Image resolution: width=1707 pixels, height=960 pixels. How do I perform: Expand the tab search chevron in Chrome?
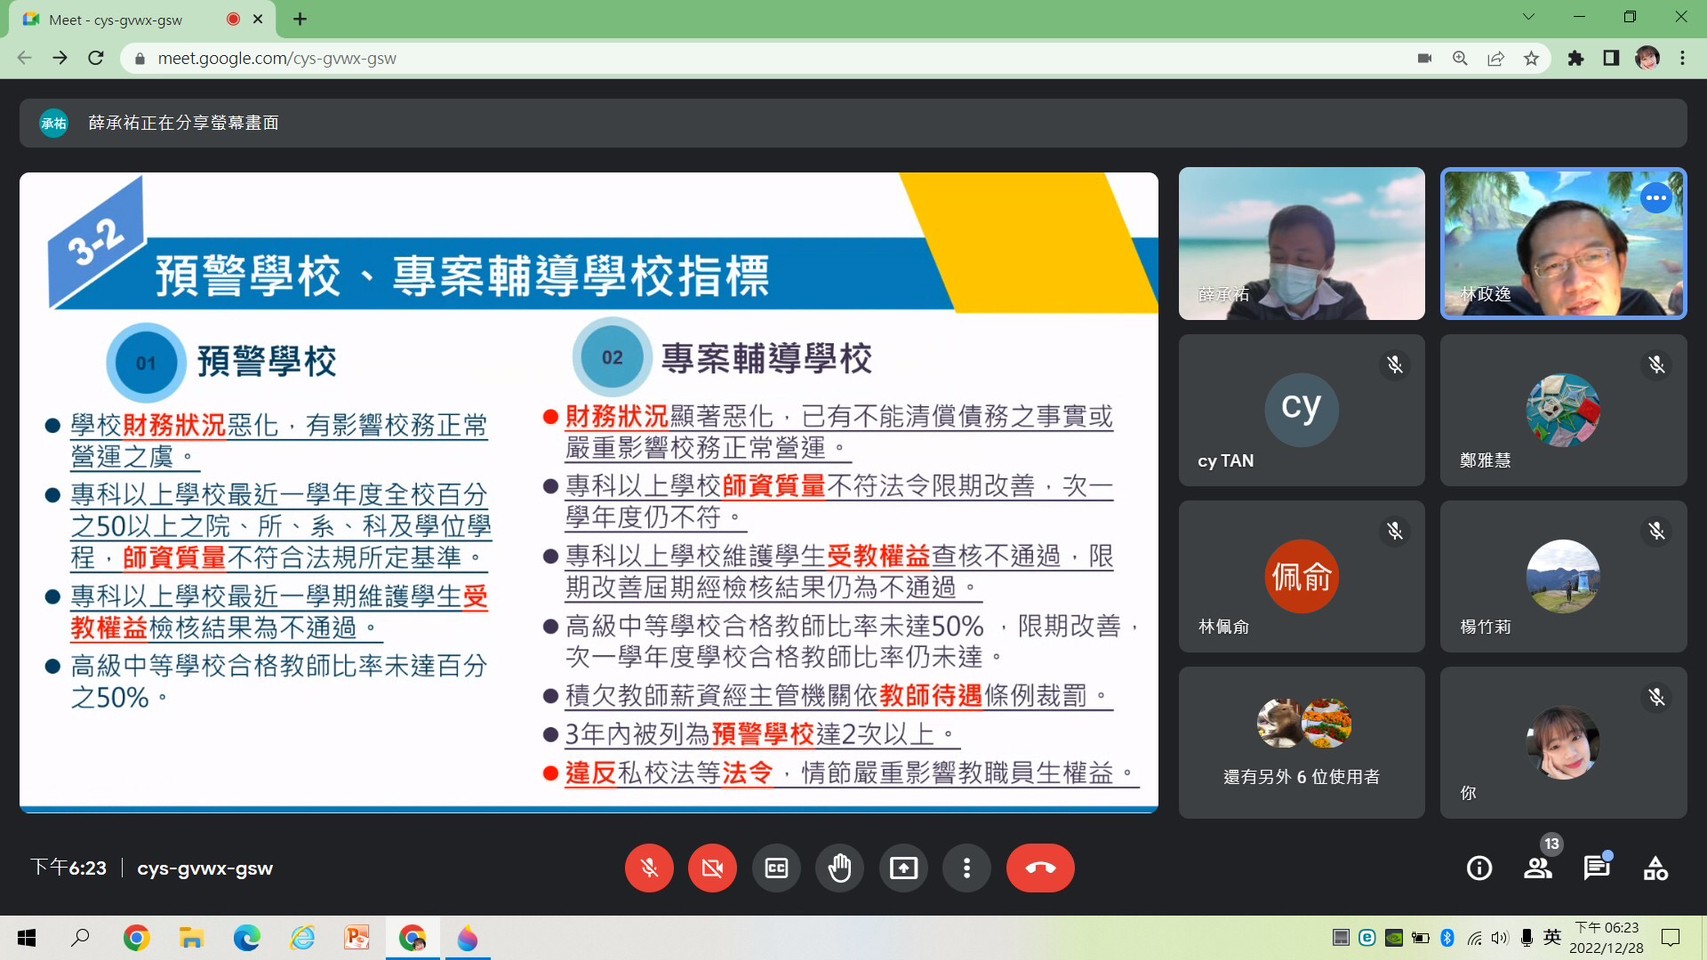[x=1528, y=17]
